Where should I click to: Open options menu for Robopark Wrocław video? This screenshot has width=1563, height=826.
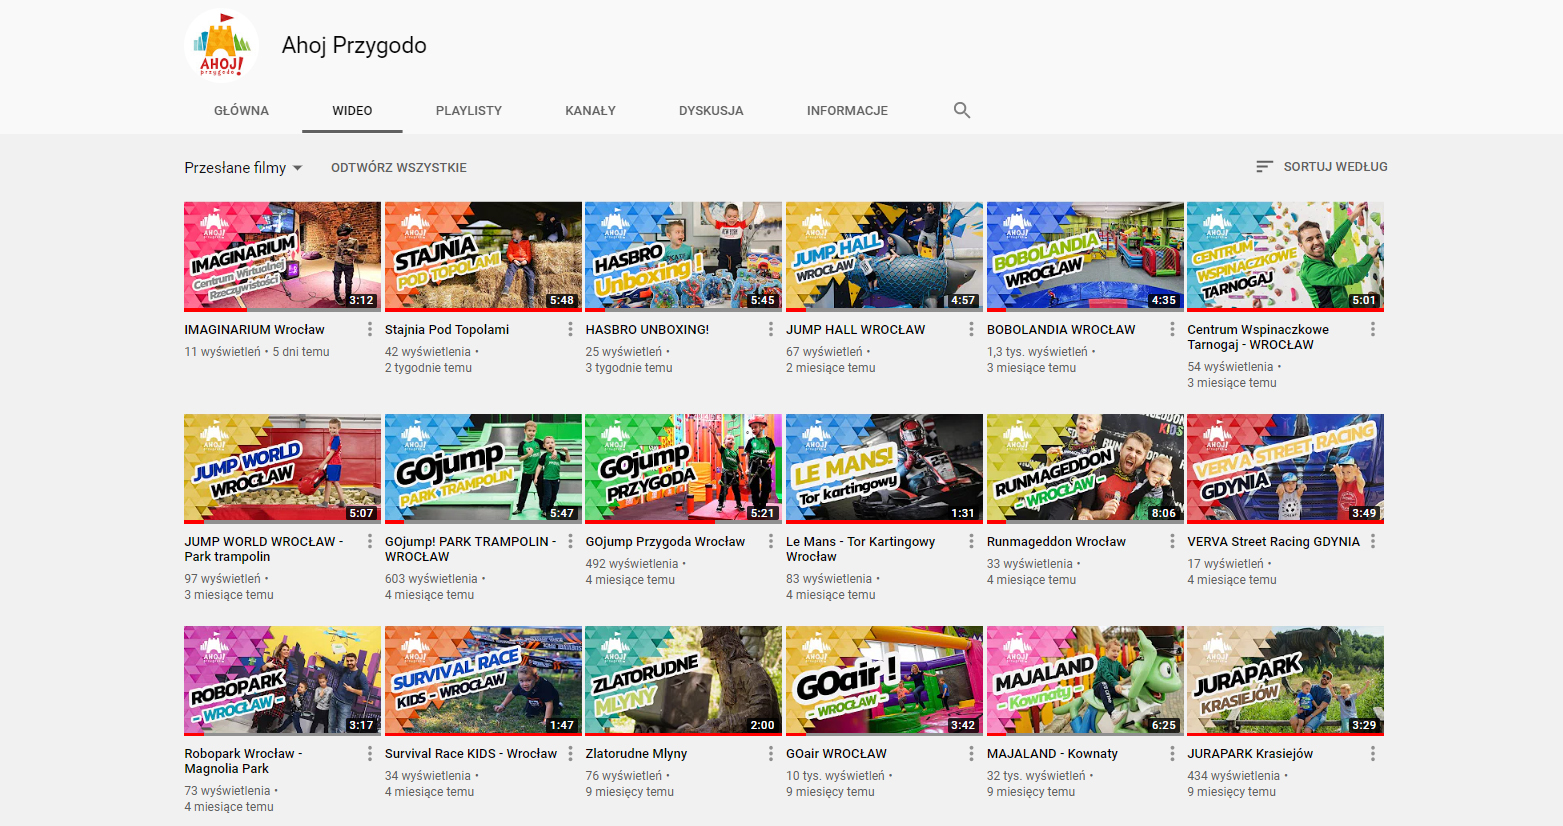(x=369, y=753)
